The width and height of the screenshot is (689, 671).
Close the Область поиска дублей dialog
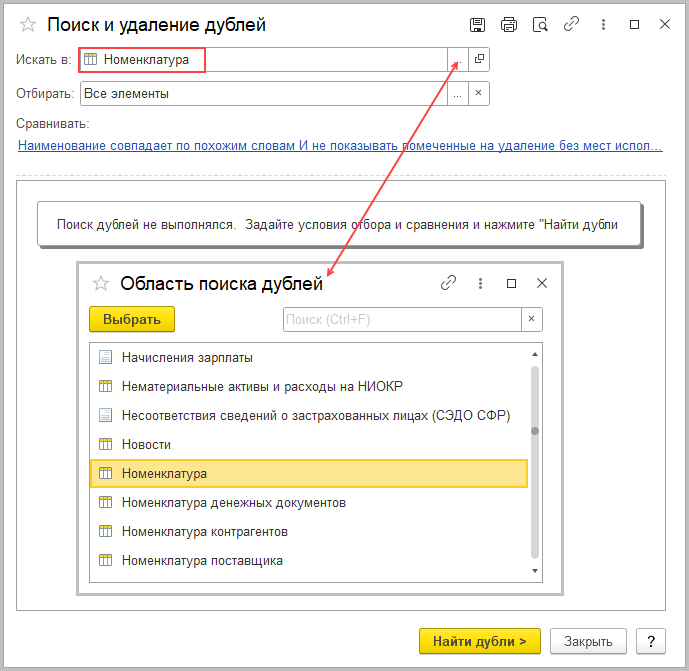(x=542, y=283)
